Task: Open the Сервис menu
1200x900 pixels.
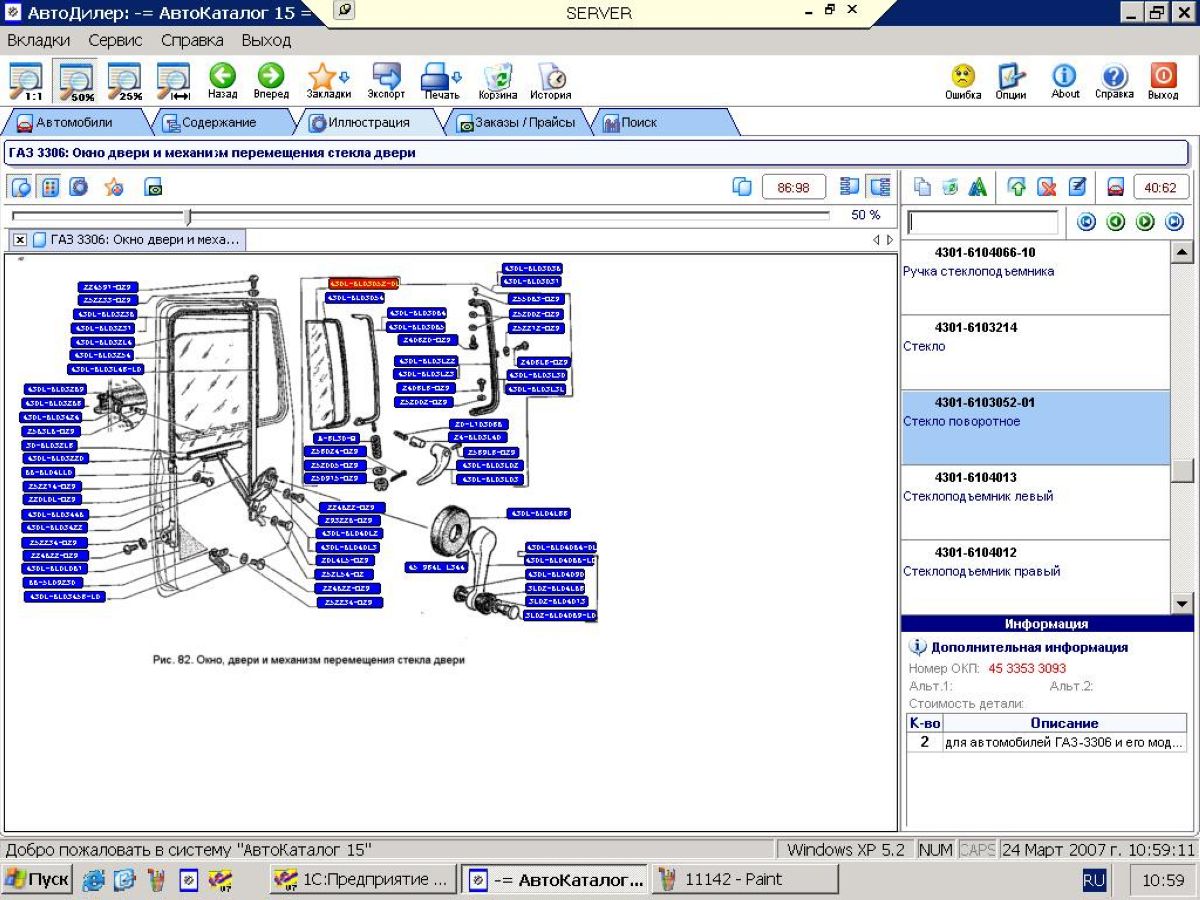Action: tap(115, 41)
